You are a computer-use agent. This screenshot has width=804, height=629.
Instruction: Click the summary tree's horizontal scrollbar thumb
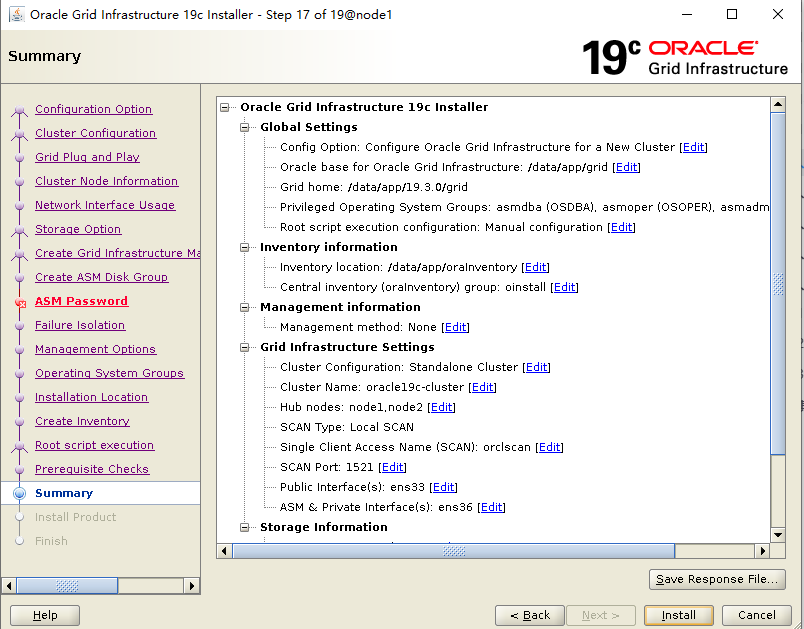tap(454, 551)
